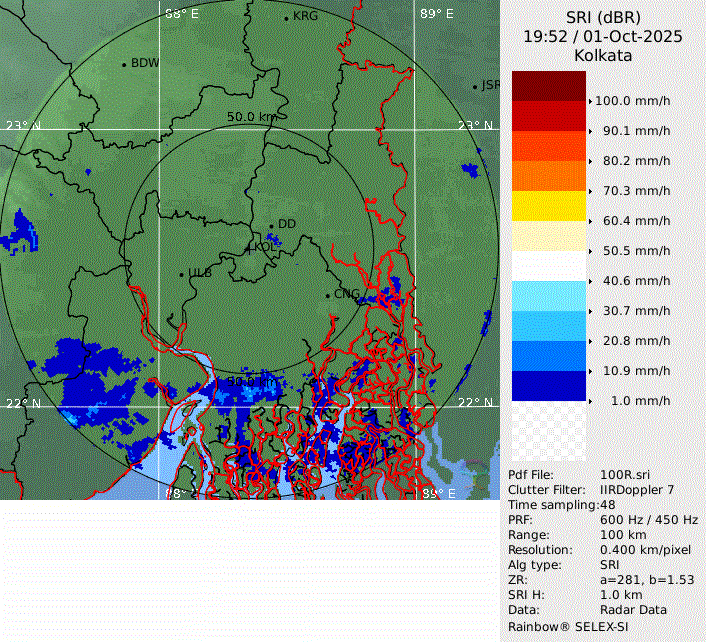Select the KRG station marker
Screen dimensions: 706x642
286,18
